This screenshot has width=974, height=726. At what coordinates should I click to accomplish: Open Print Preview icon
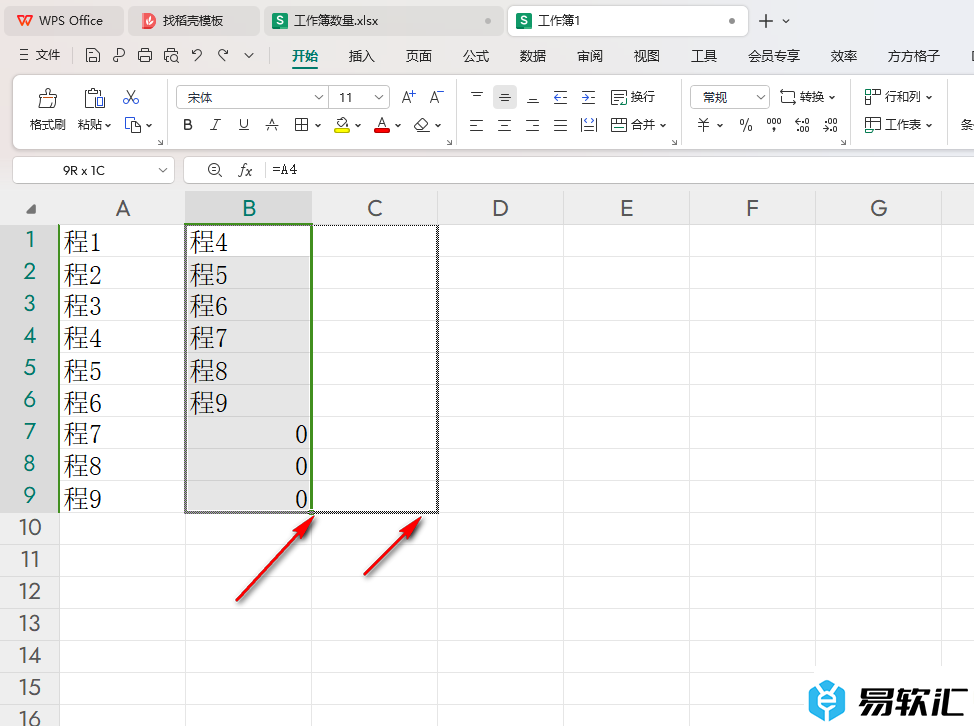coord(171,56)
